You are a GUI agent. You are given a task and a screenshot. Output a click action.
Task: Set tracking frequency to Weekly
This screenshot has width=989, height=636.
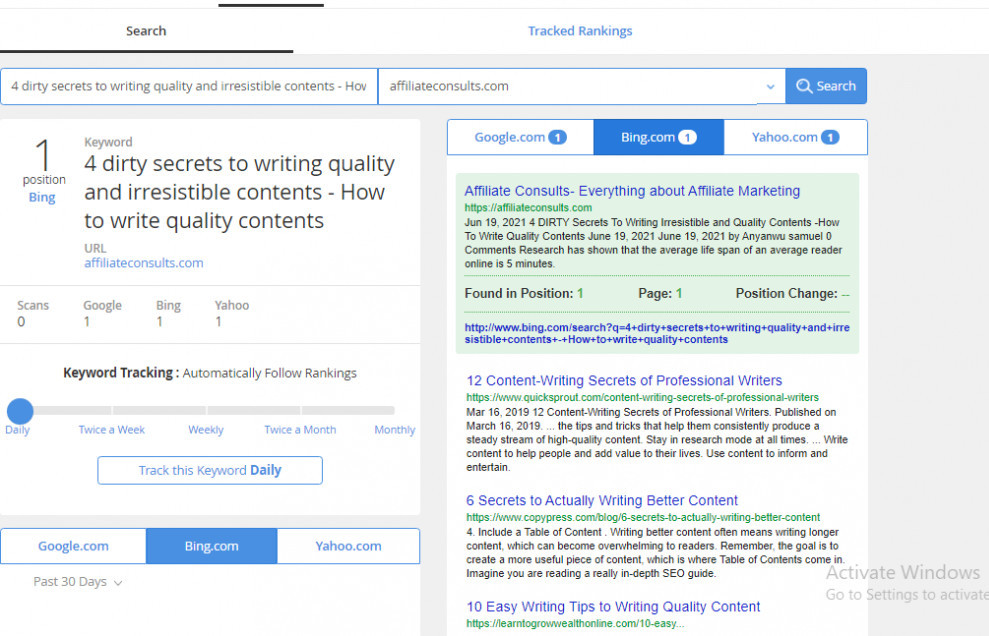point(206,430)
